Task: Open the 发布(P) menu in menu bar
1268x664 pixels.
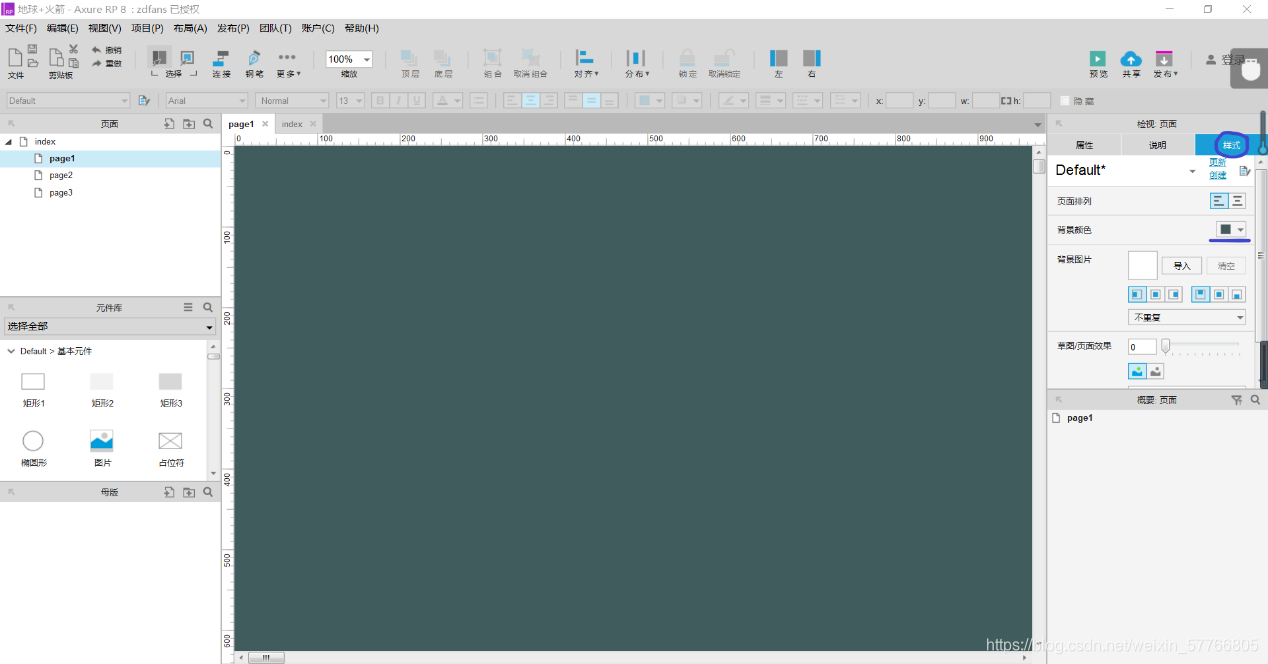Action: (233, 28)
